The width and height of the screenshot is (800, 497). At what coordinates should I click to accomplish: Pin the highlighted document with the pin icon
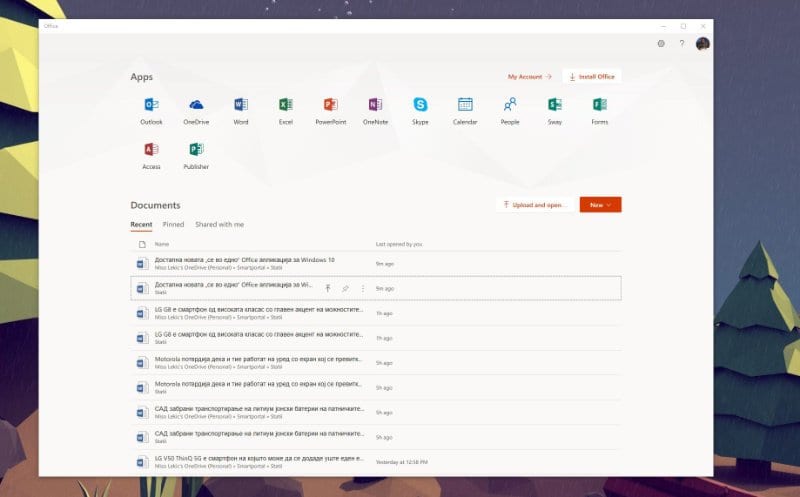(x=345, y=288)
